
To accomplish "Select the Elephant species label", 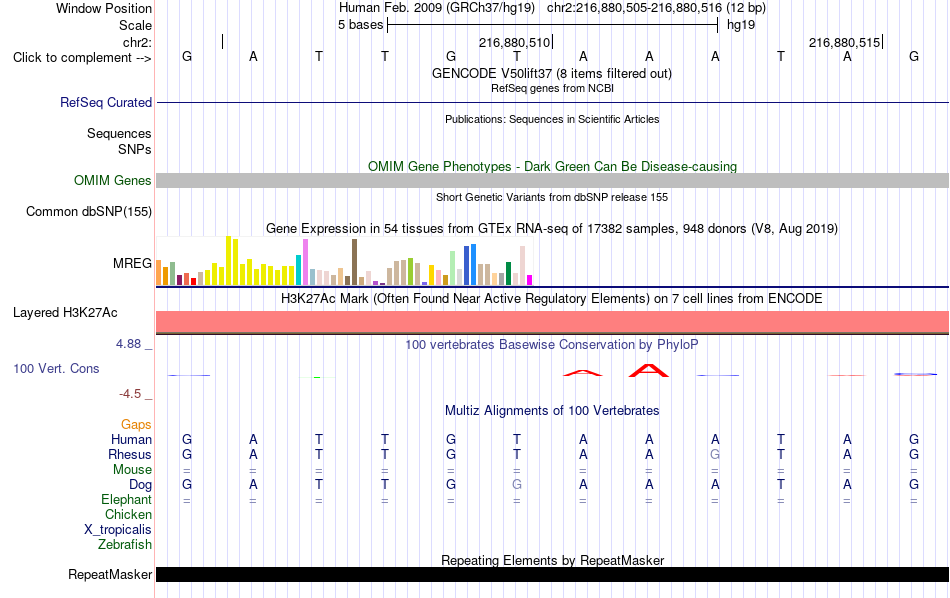I will (x=126, y=499).
